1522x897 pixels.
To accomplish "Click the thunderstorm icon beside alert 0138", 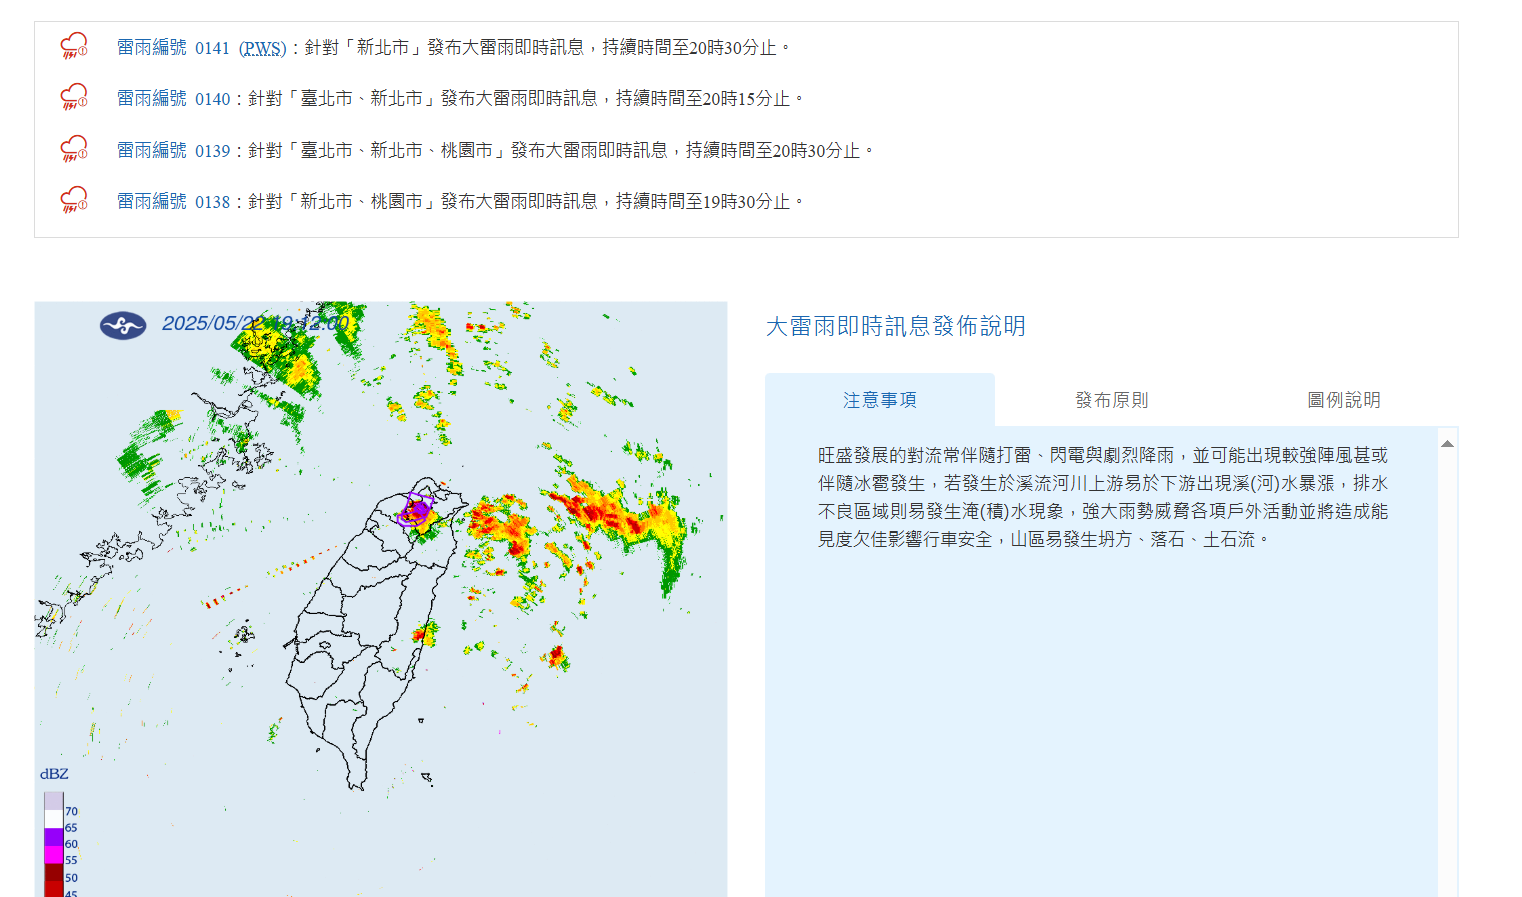I will click(74, 200).
